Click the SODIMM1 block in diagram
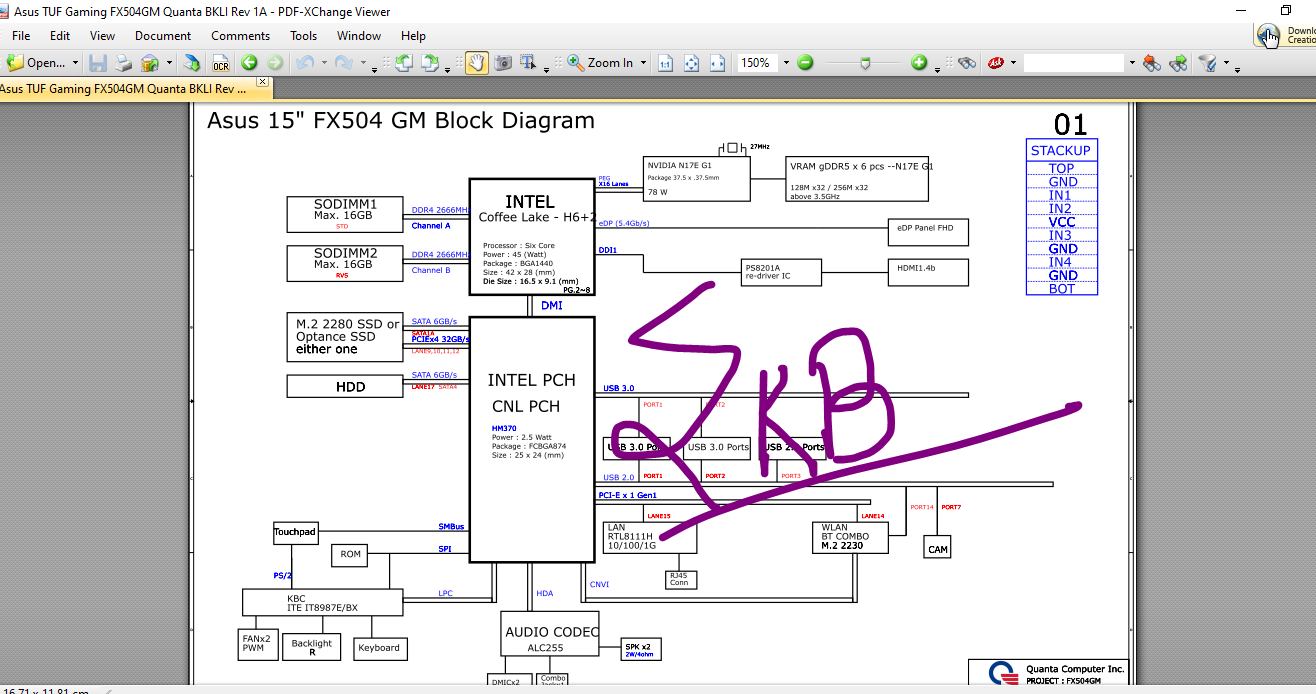1316x694 pixels. (345, 214)
